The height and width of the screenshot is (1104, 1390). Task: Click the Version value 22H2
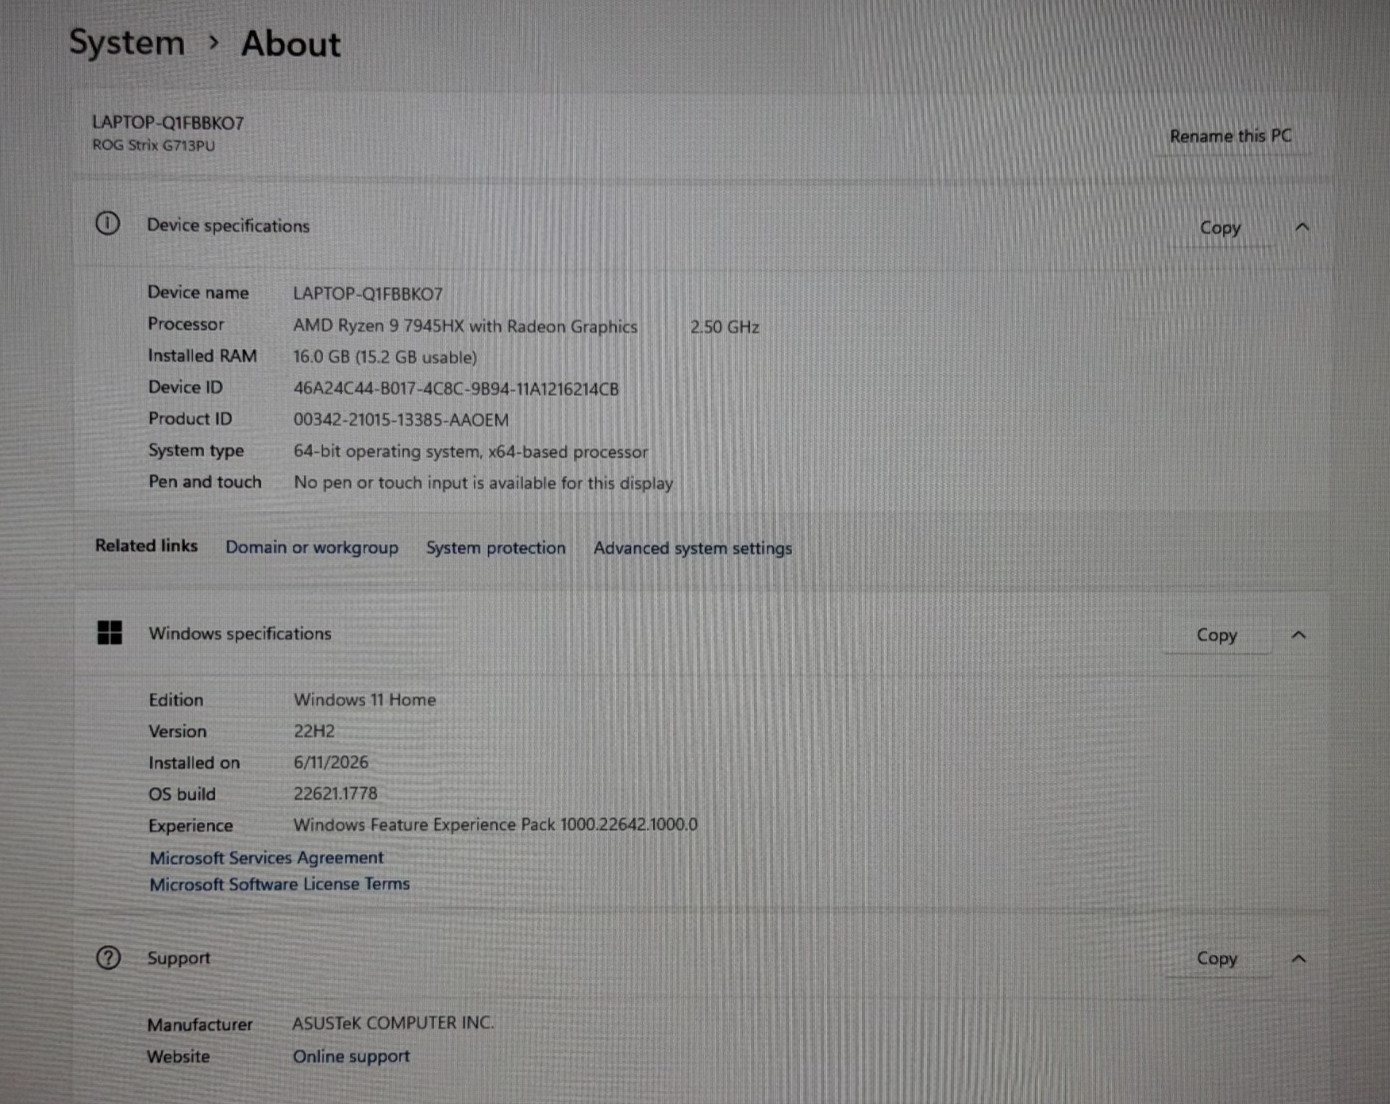pyautogui.click(x=314, y=731)
